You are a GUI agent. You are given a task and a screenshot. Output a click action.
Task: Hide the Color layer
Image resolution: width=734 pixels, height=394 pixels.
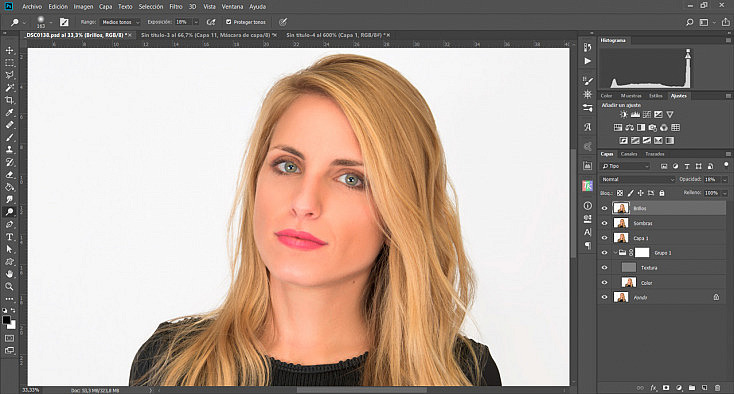coord(604,283)
